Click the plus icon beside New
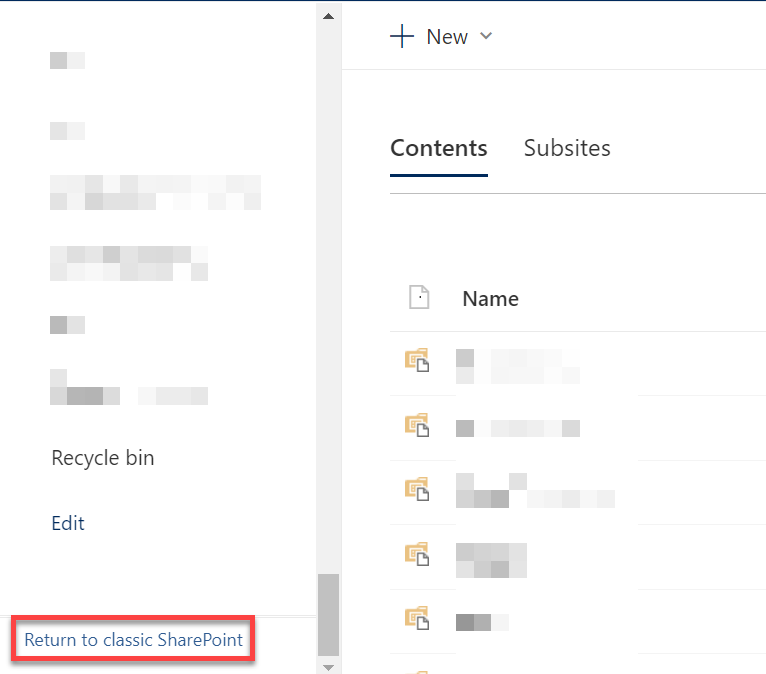 [401, 37]
